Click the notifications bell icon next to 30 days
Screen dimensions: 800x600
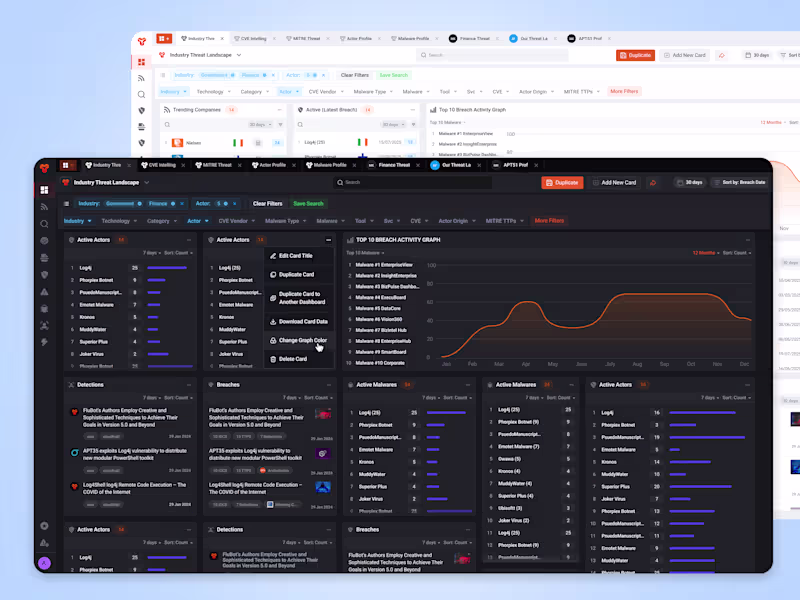pyautogui.click(x=653, y=183)
